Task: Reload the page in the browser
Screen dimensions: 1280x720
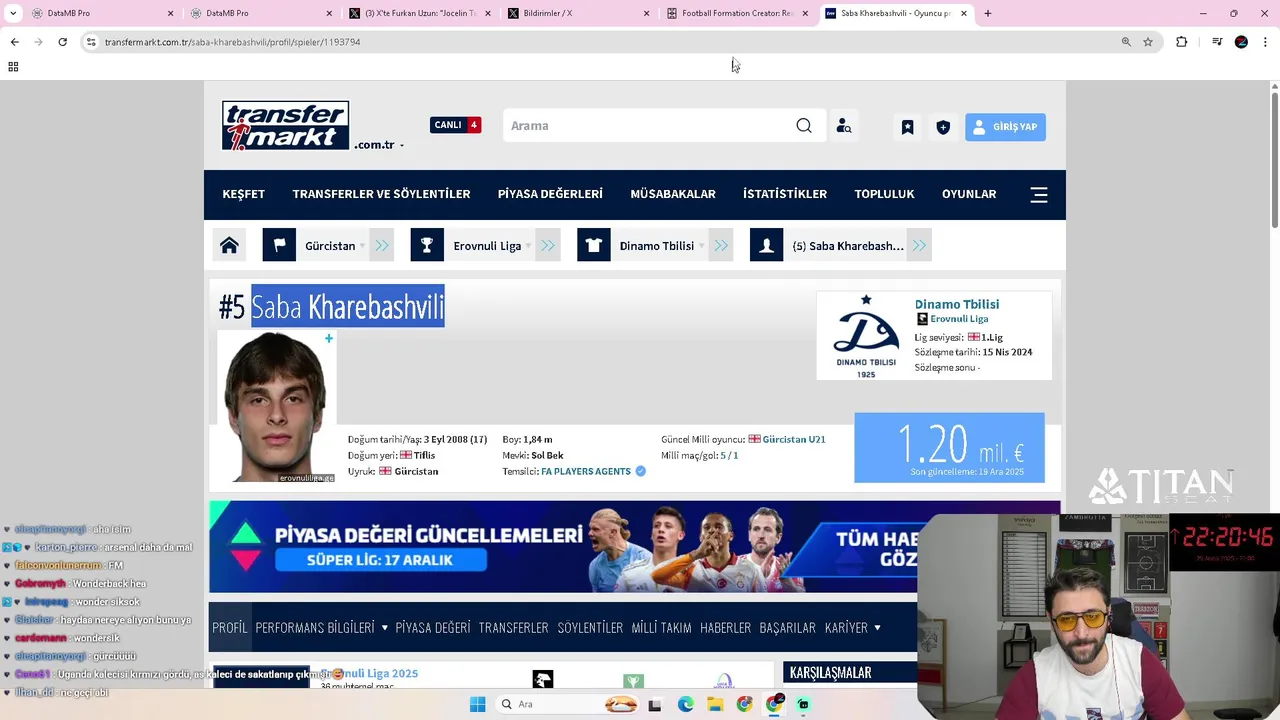Action: 62,42
